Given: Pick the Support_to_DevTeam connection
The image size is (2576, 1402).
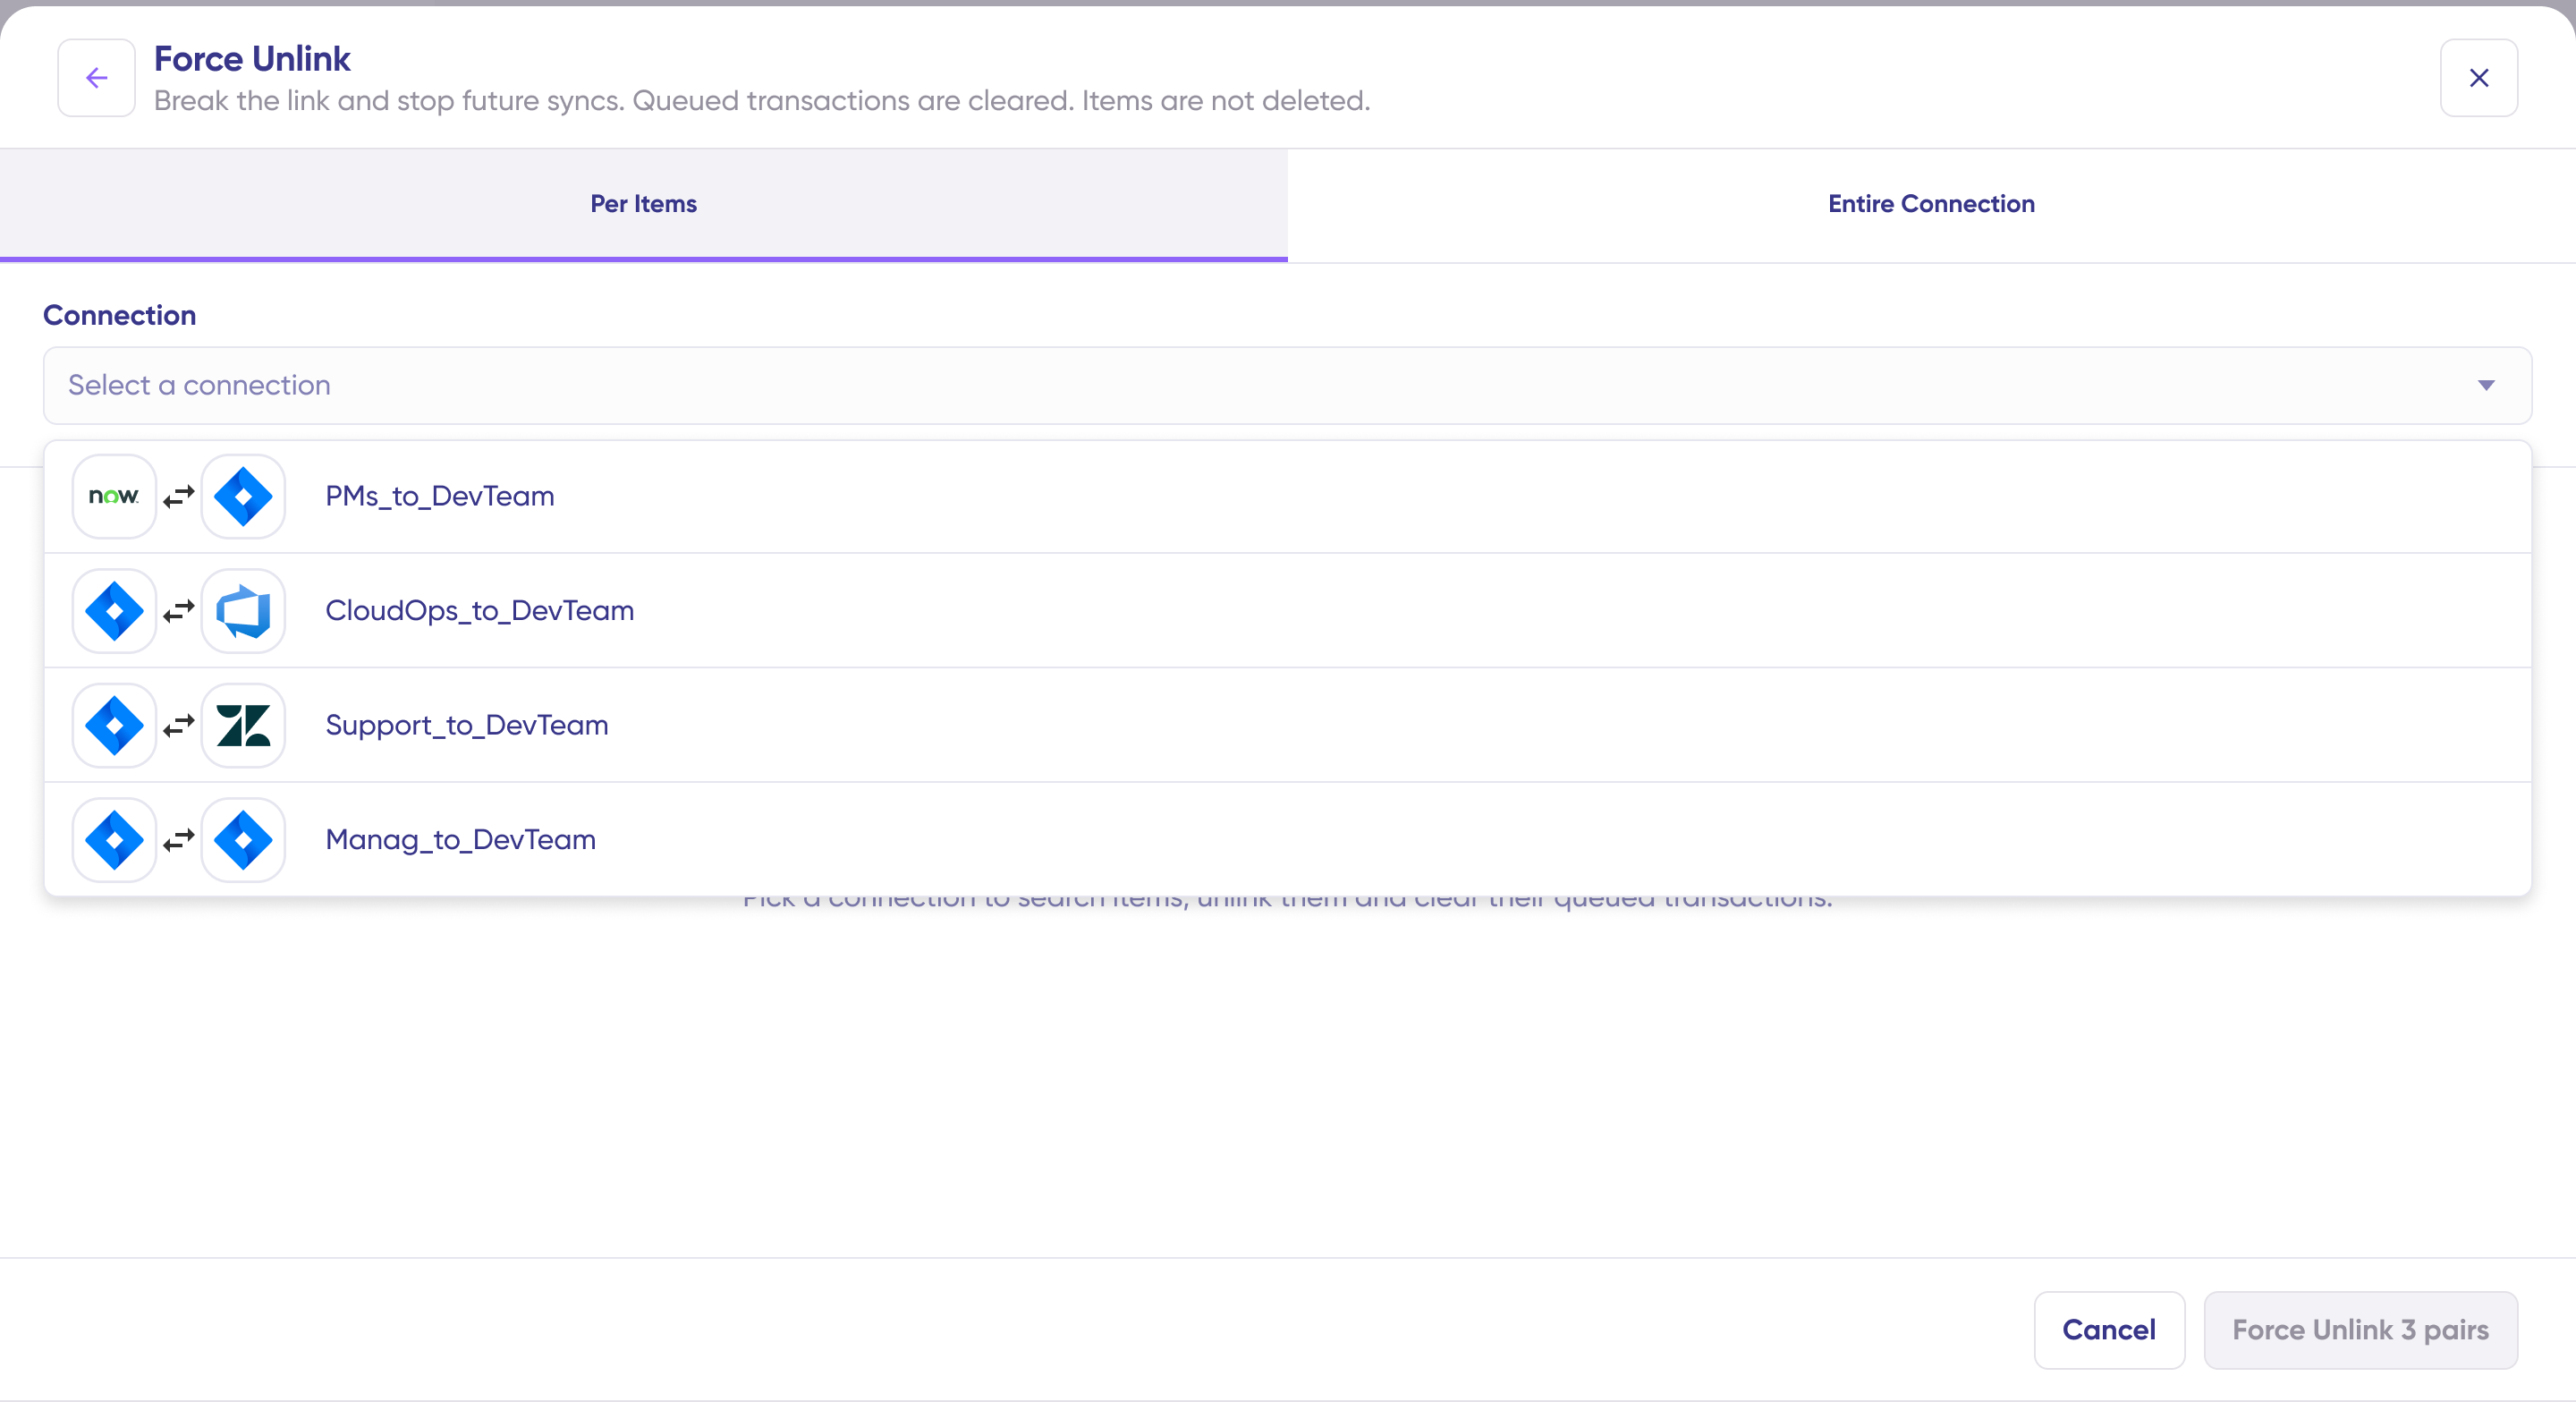Looking at the screenshot, I should click(x=466, y=725).
